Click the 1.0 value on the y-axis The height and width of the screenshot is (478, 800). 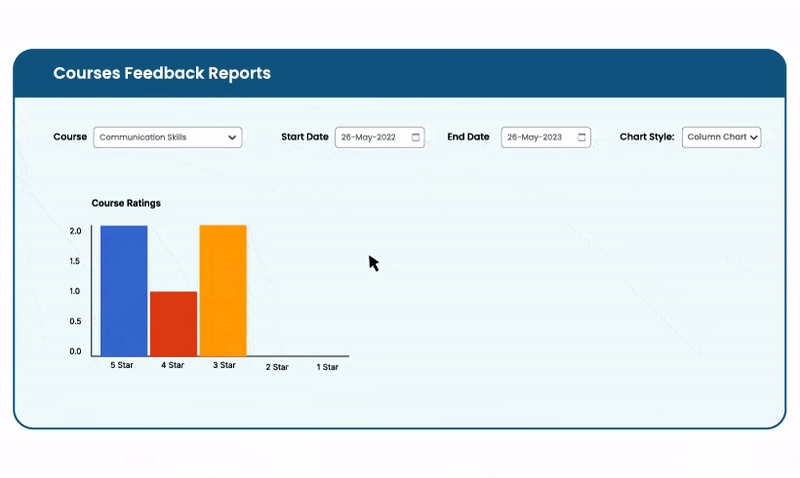pyautogui.click(x=75, y=291)
